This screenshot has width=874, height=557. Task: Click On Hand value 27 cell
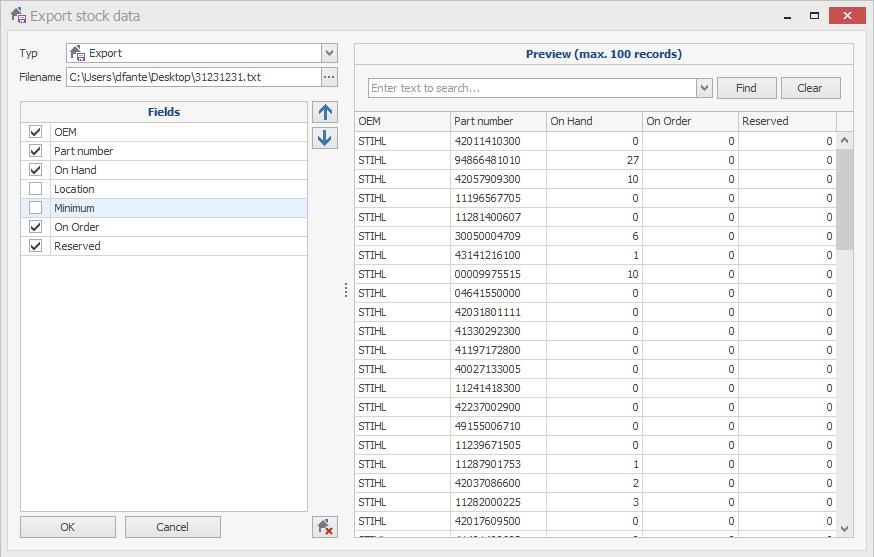(x=594, y=160)
